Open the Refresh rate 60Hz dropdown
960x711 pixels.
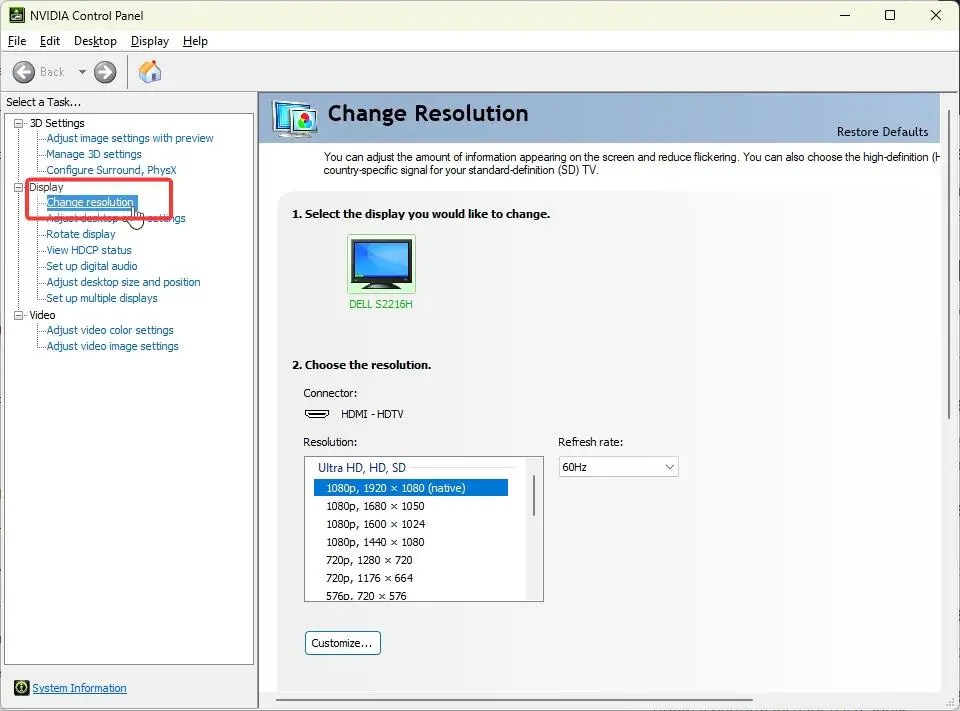click(618, 467)
